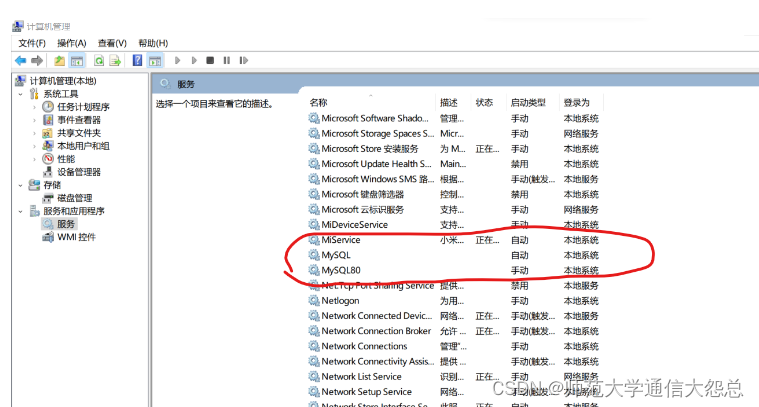The height and width of the screenshot is (407, 759).
Task: Collapse the 系统工具 tree node
Action: pos(20,94)
